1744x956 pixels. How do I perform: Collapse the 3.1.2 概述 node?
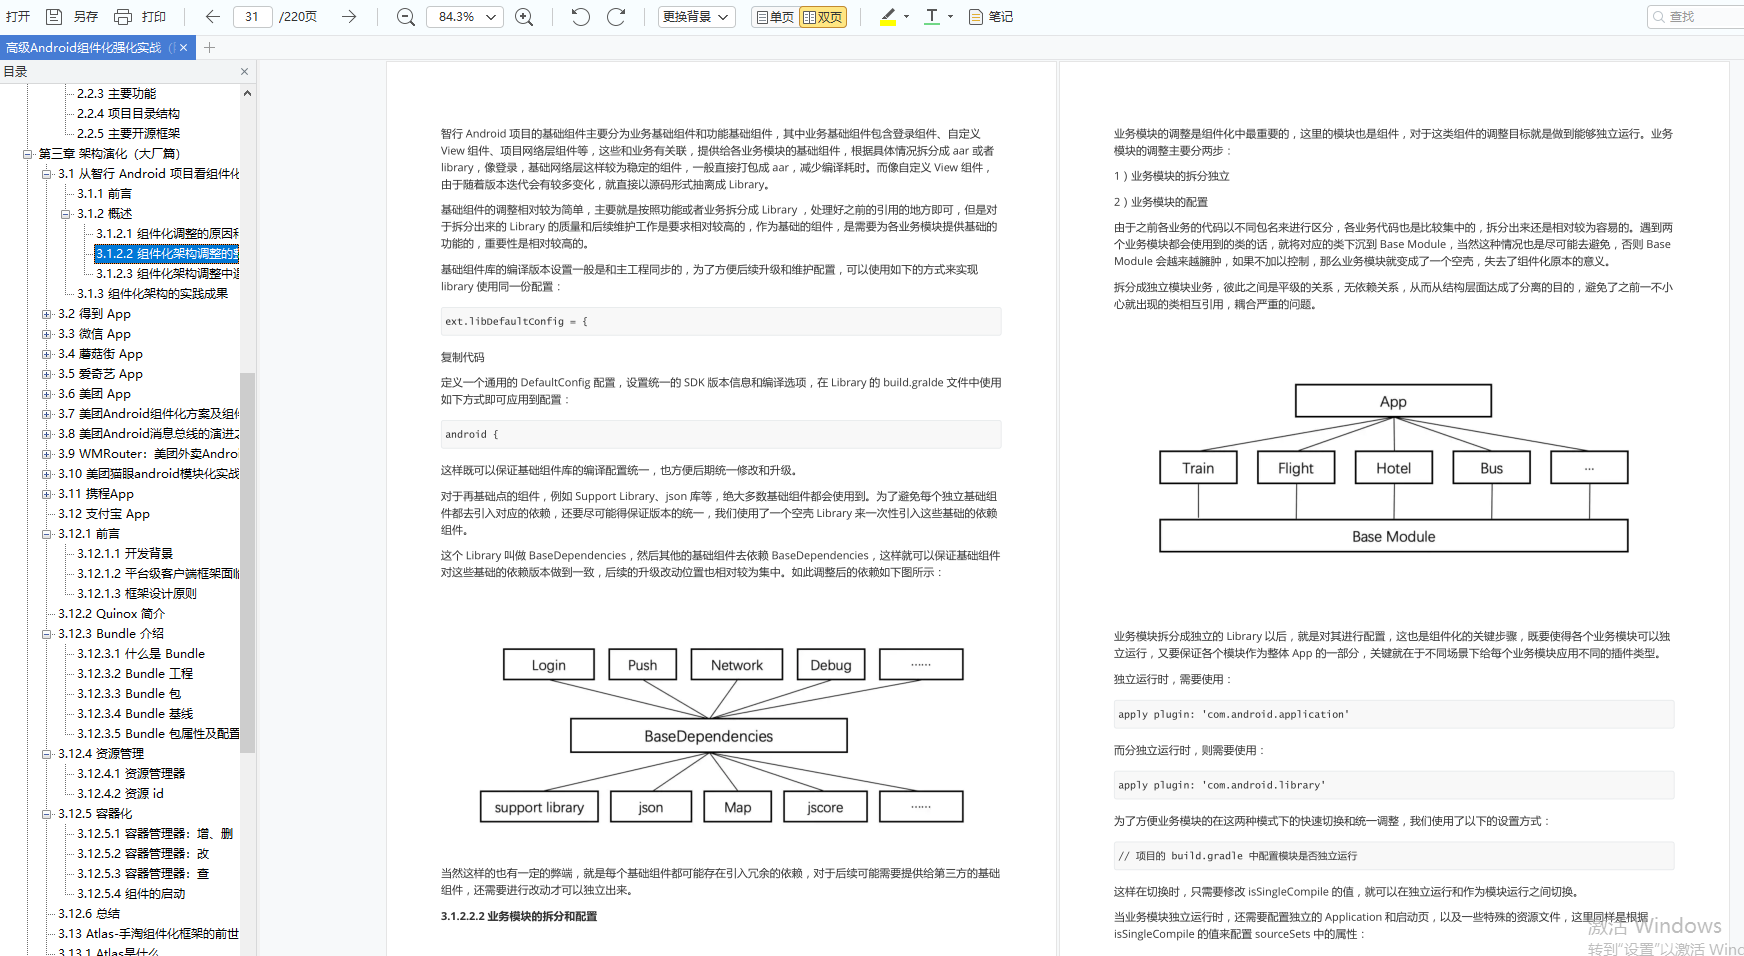tap(65, 214)
